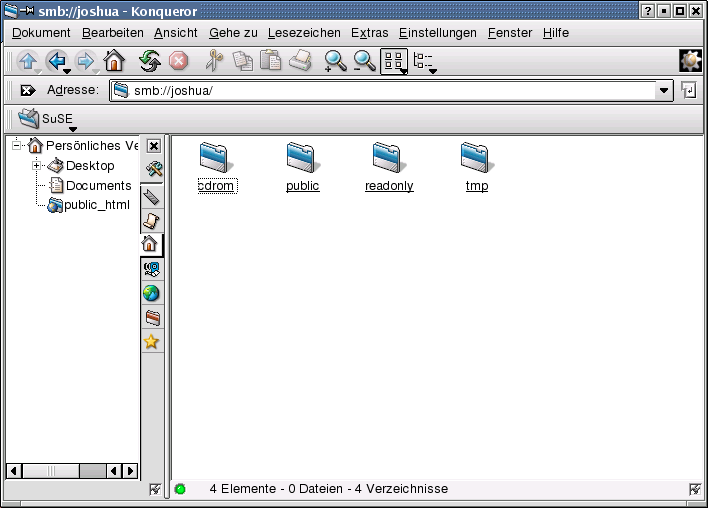The height and width of the screenshot is (508, 708).
Task: Toggle the tree view mode button
Action: tap(424, 61)
